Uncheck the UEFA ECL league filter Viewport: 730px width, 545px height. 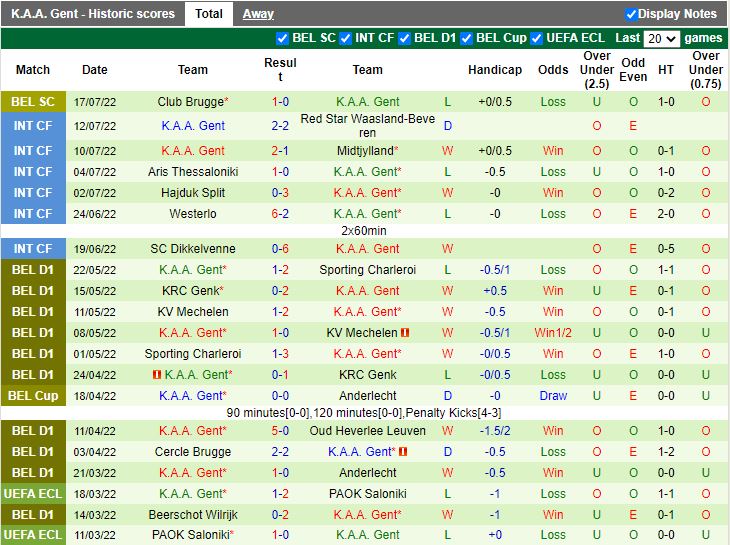[x=536, y=39]
